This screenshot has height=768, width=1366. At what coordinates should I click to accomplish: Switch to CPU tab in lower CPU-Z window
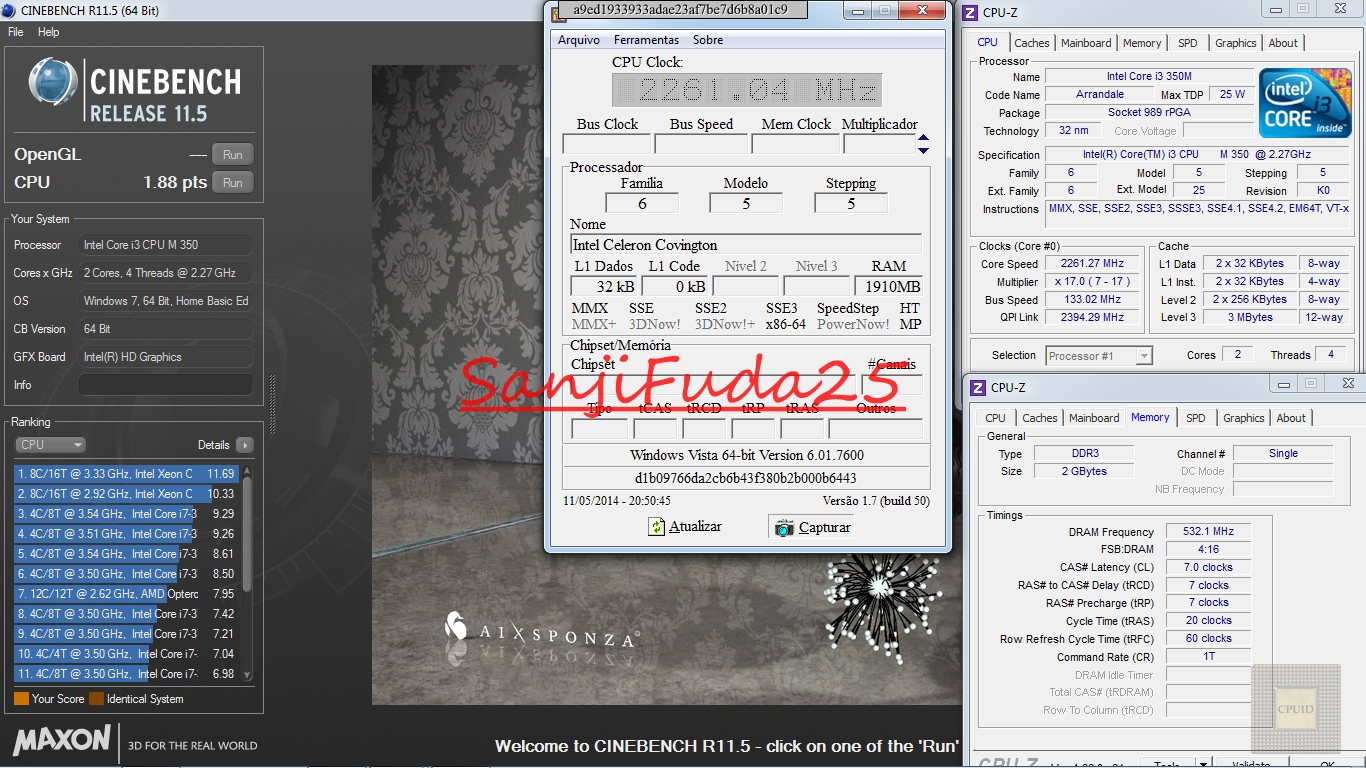click(x=995, y=418)
